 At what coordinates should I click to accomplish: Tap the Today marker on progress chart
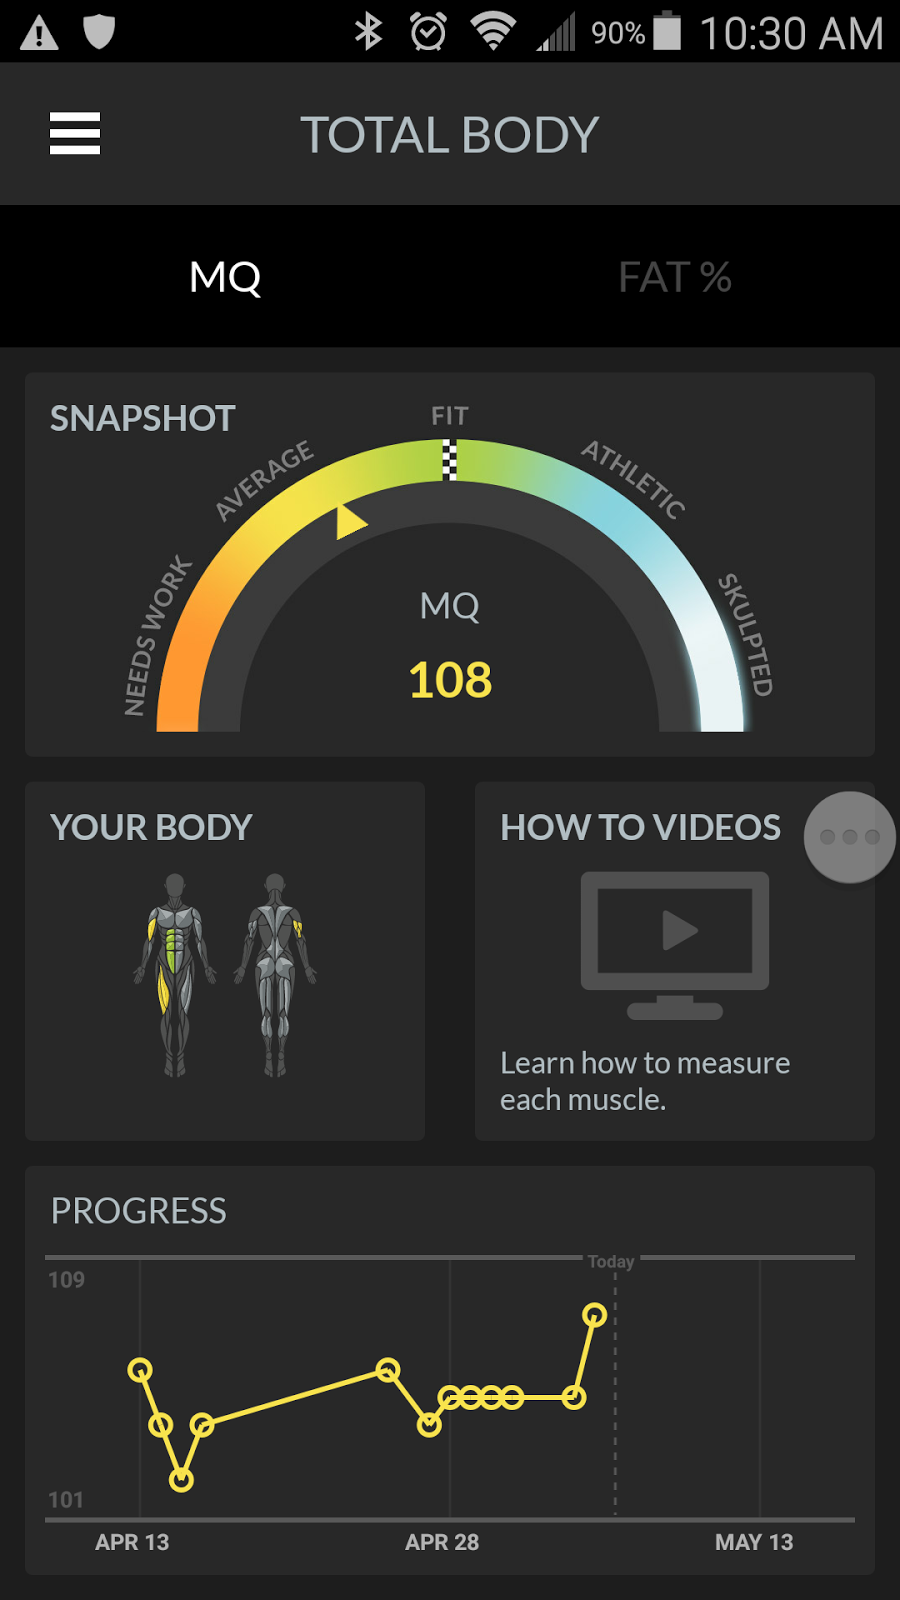(x=611, y=1262)
